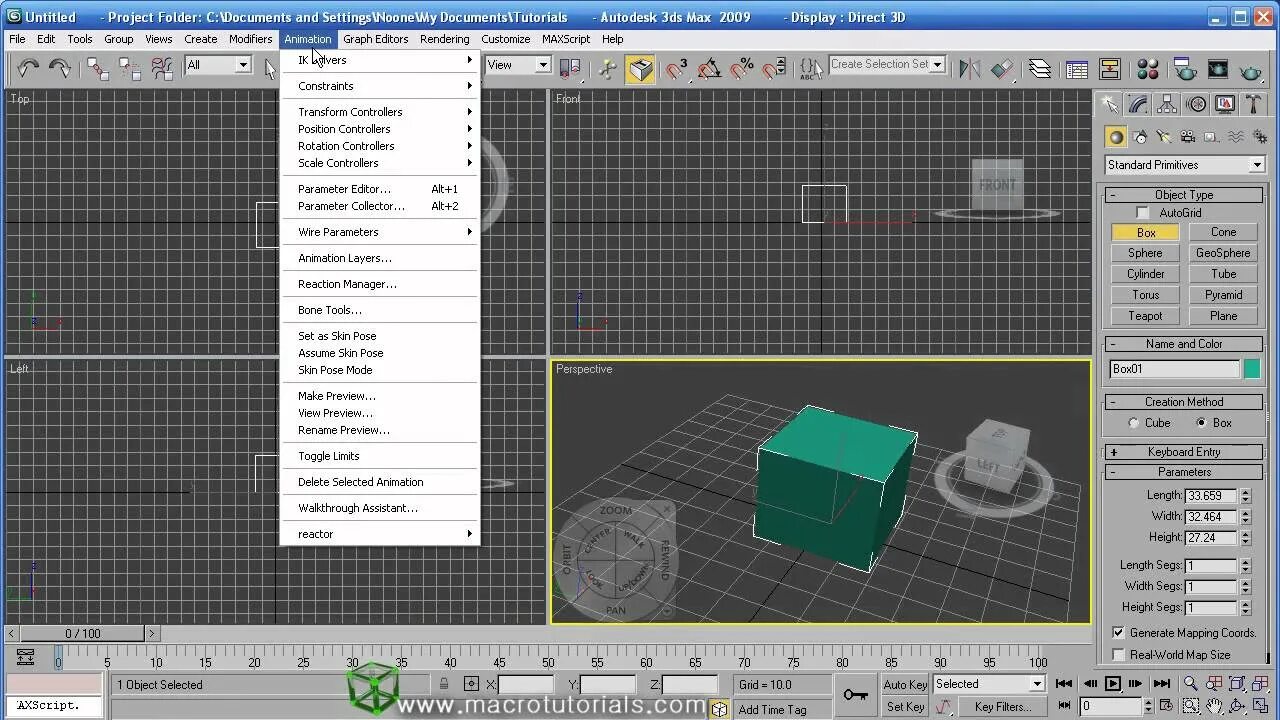Switch to the Display panel tab icon
The height and width of the screenshot is (720, 1280).
(x=1225, y=104)
